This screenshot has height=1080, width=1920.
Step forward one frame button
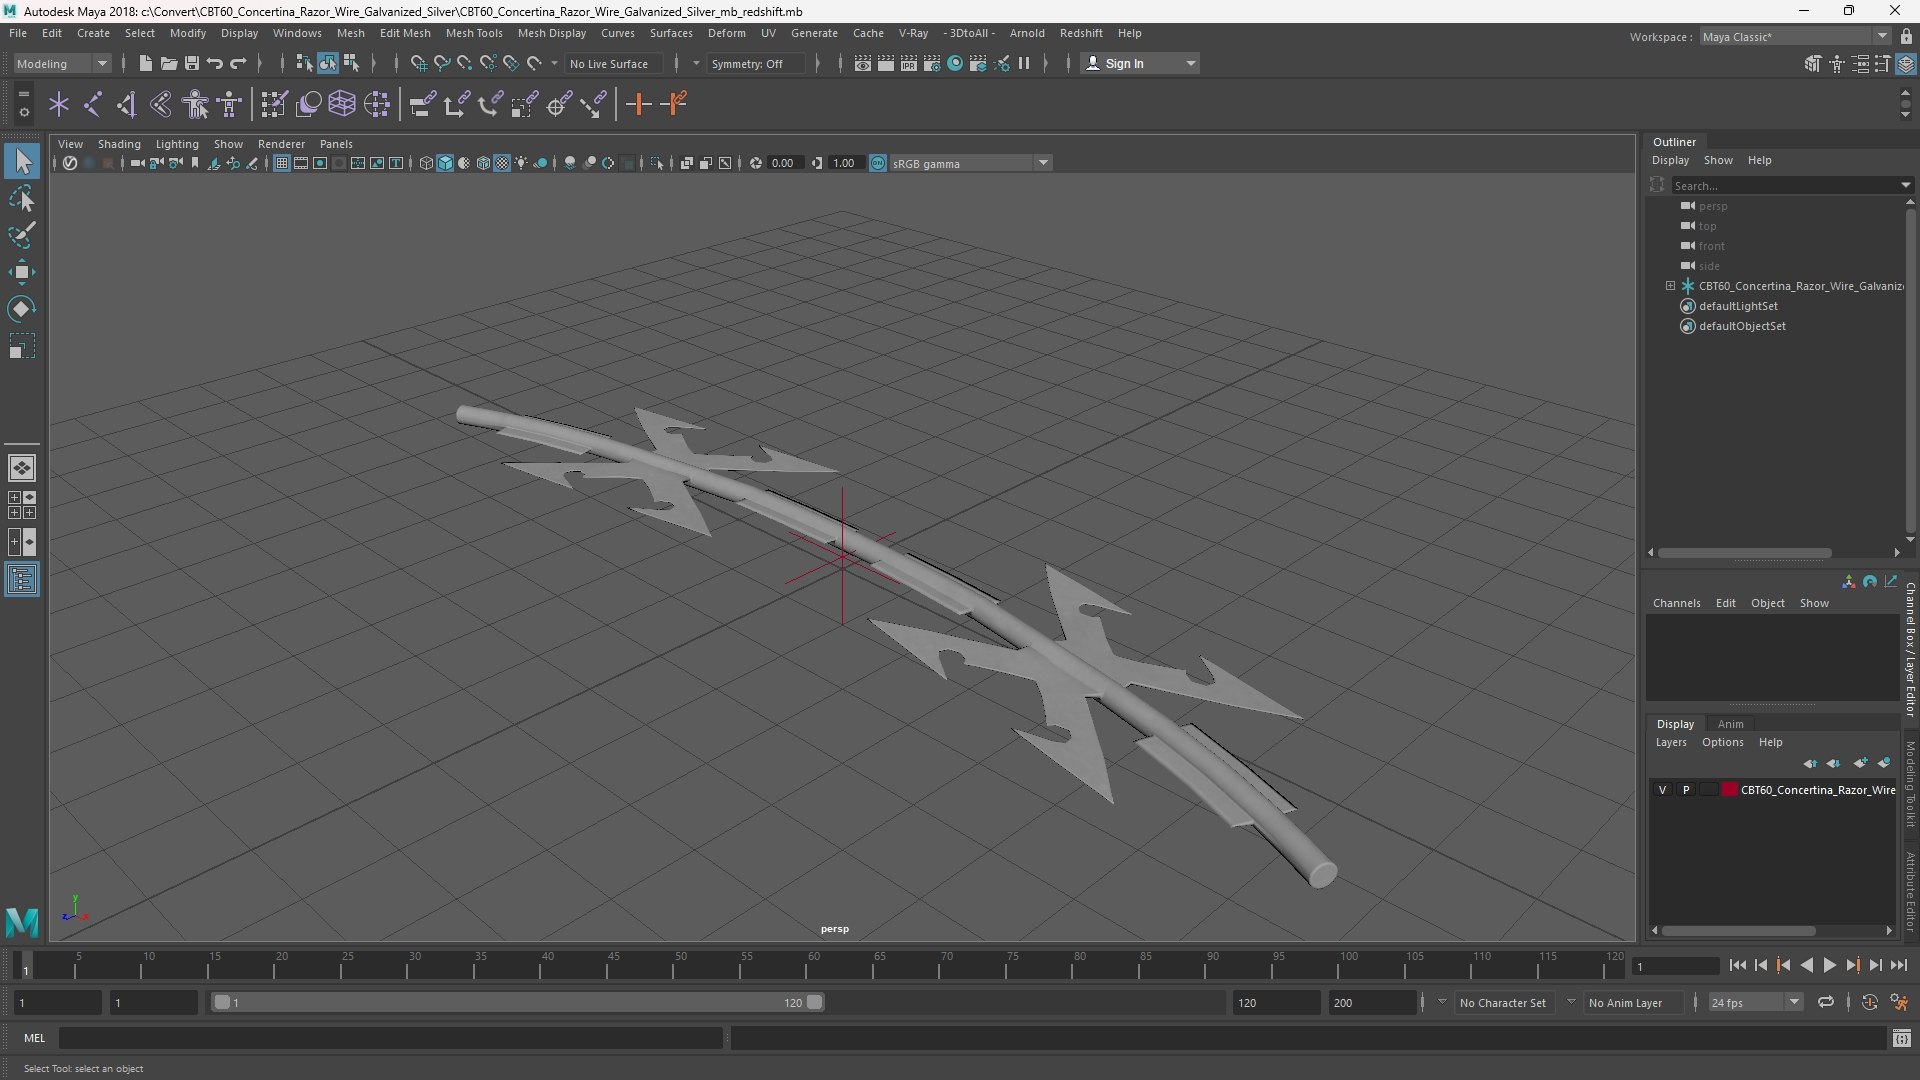[x=1875, y=965]
